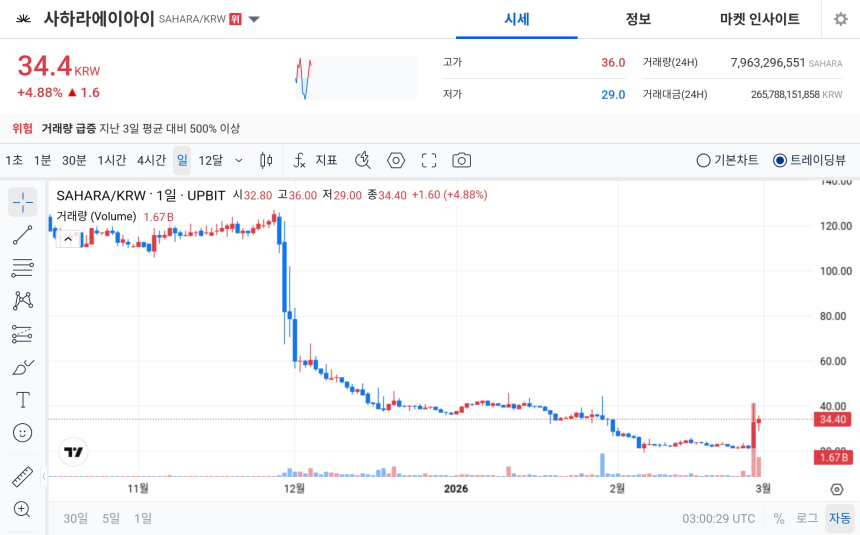
Task: Click the 위험 거래량 급증 warning notice
Action: pyautogui.click(x=126, y=128)
